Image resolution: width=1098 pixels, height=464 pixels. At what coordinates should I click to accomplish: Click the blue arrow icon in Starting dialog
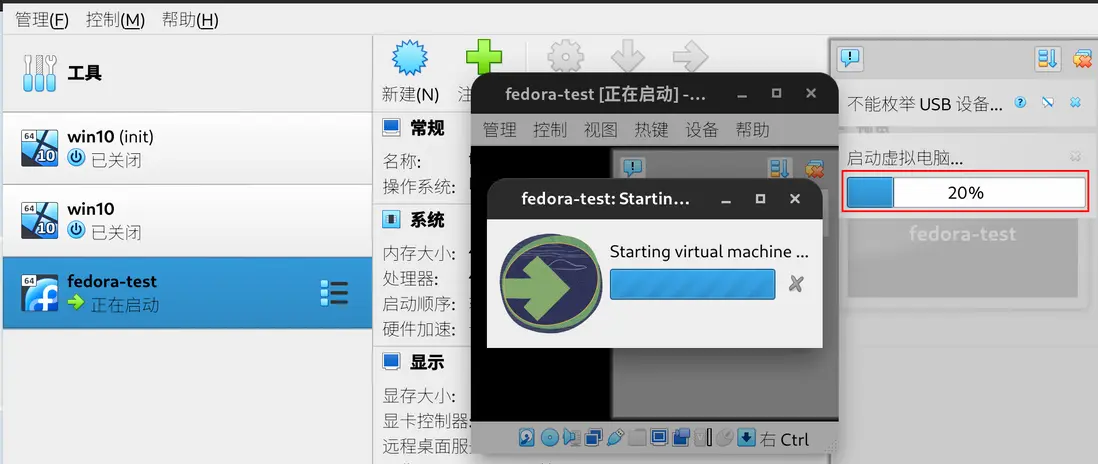pyautogui.click(x=551, y=283)
